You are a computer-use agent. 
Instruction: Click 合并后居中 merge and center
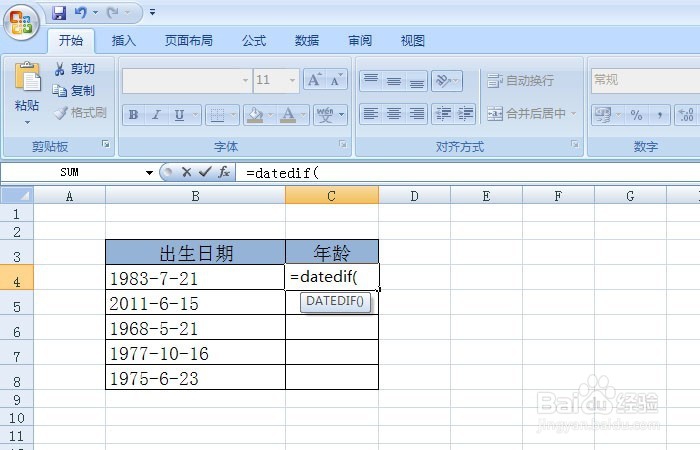click(x=527, y=114)
